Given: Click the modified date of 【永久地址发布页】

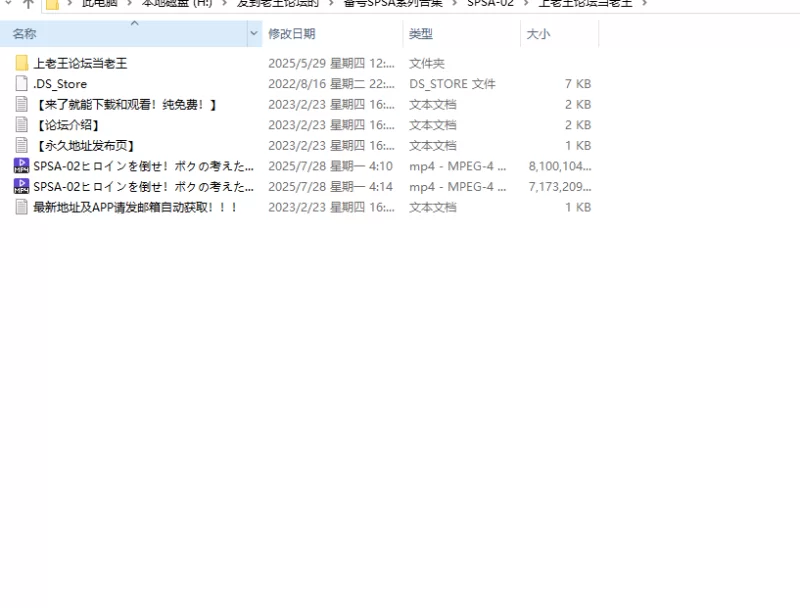Looking at the screenshot, I should pyautogui.click(x=331, y=145).
